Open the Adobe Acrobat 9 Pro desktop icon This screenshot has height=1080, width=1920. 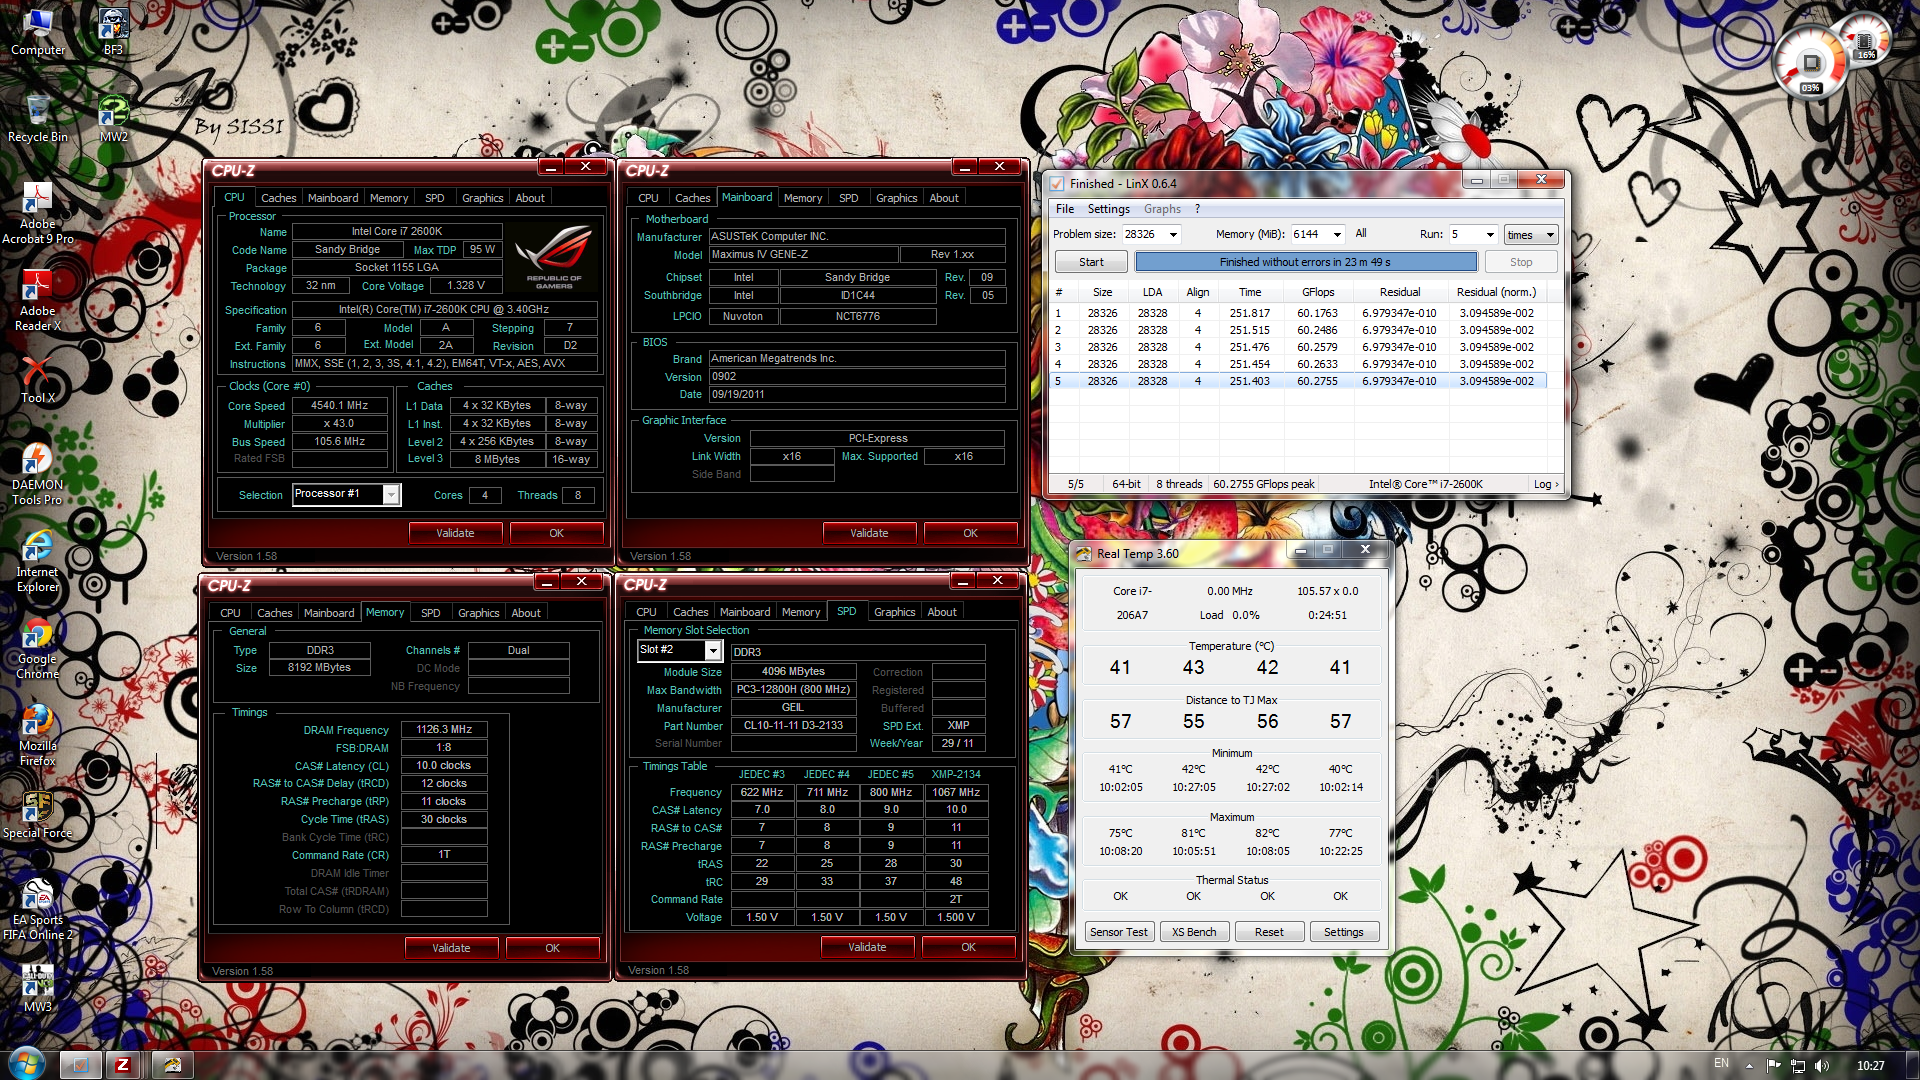[x=37, y=200]
